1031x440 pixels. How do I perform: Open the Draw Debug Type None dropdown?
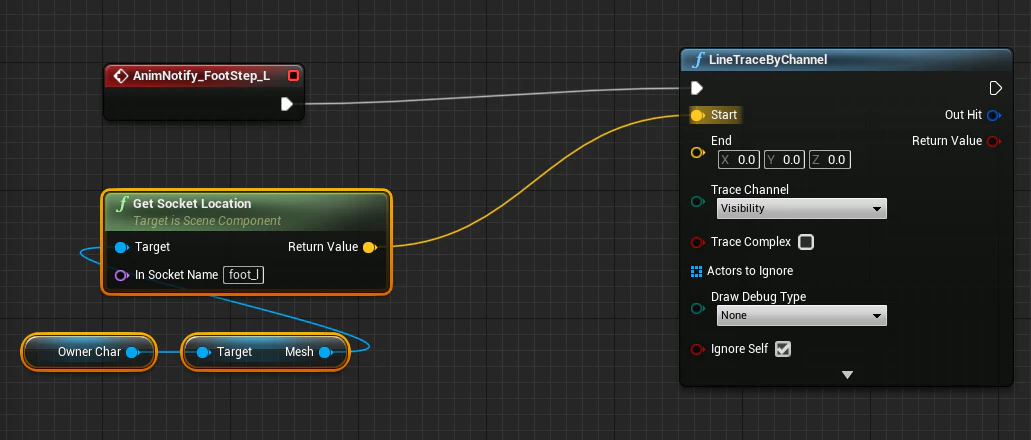[x=802, y=316]
